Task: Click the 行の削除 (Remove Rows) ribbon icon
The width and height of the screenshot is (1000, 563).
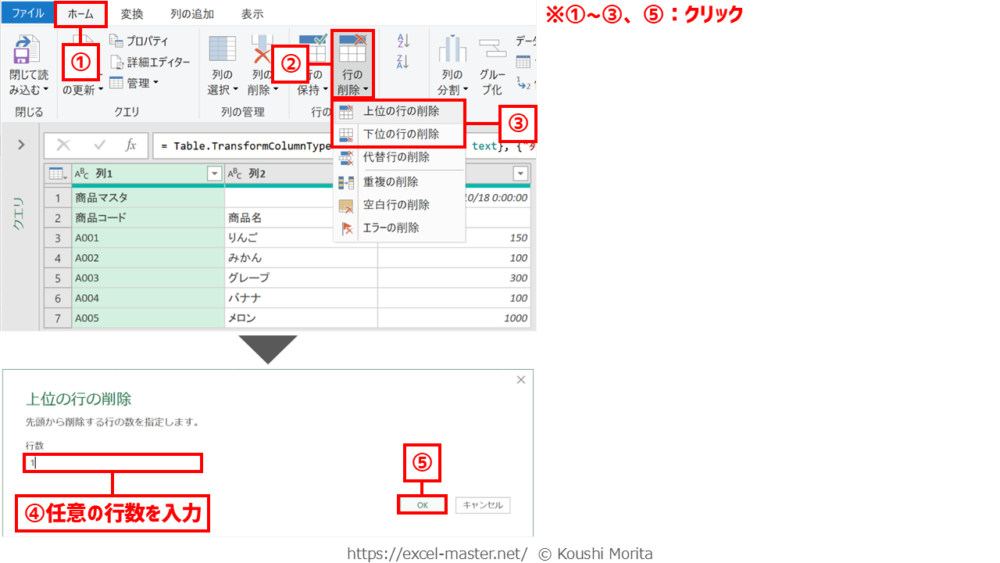Action: [352, 50]
